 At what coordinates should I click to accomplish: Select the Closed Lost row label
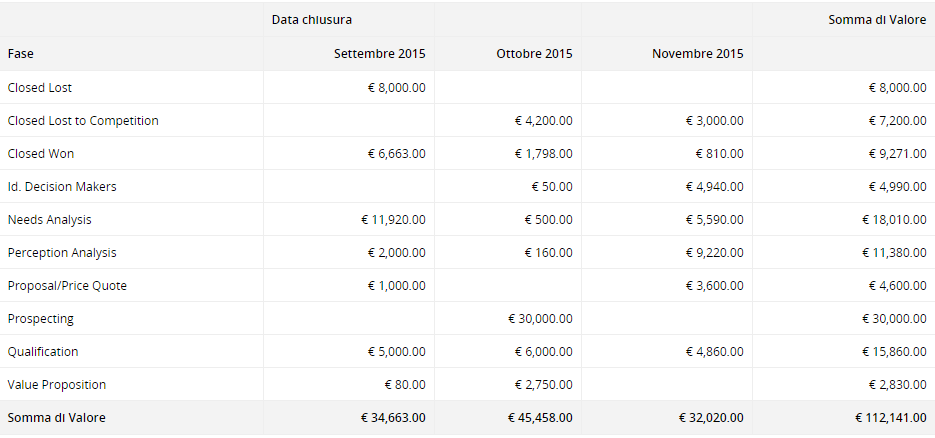point(39,88)
